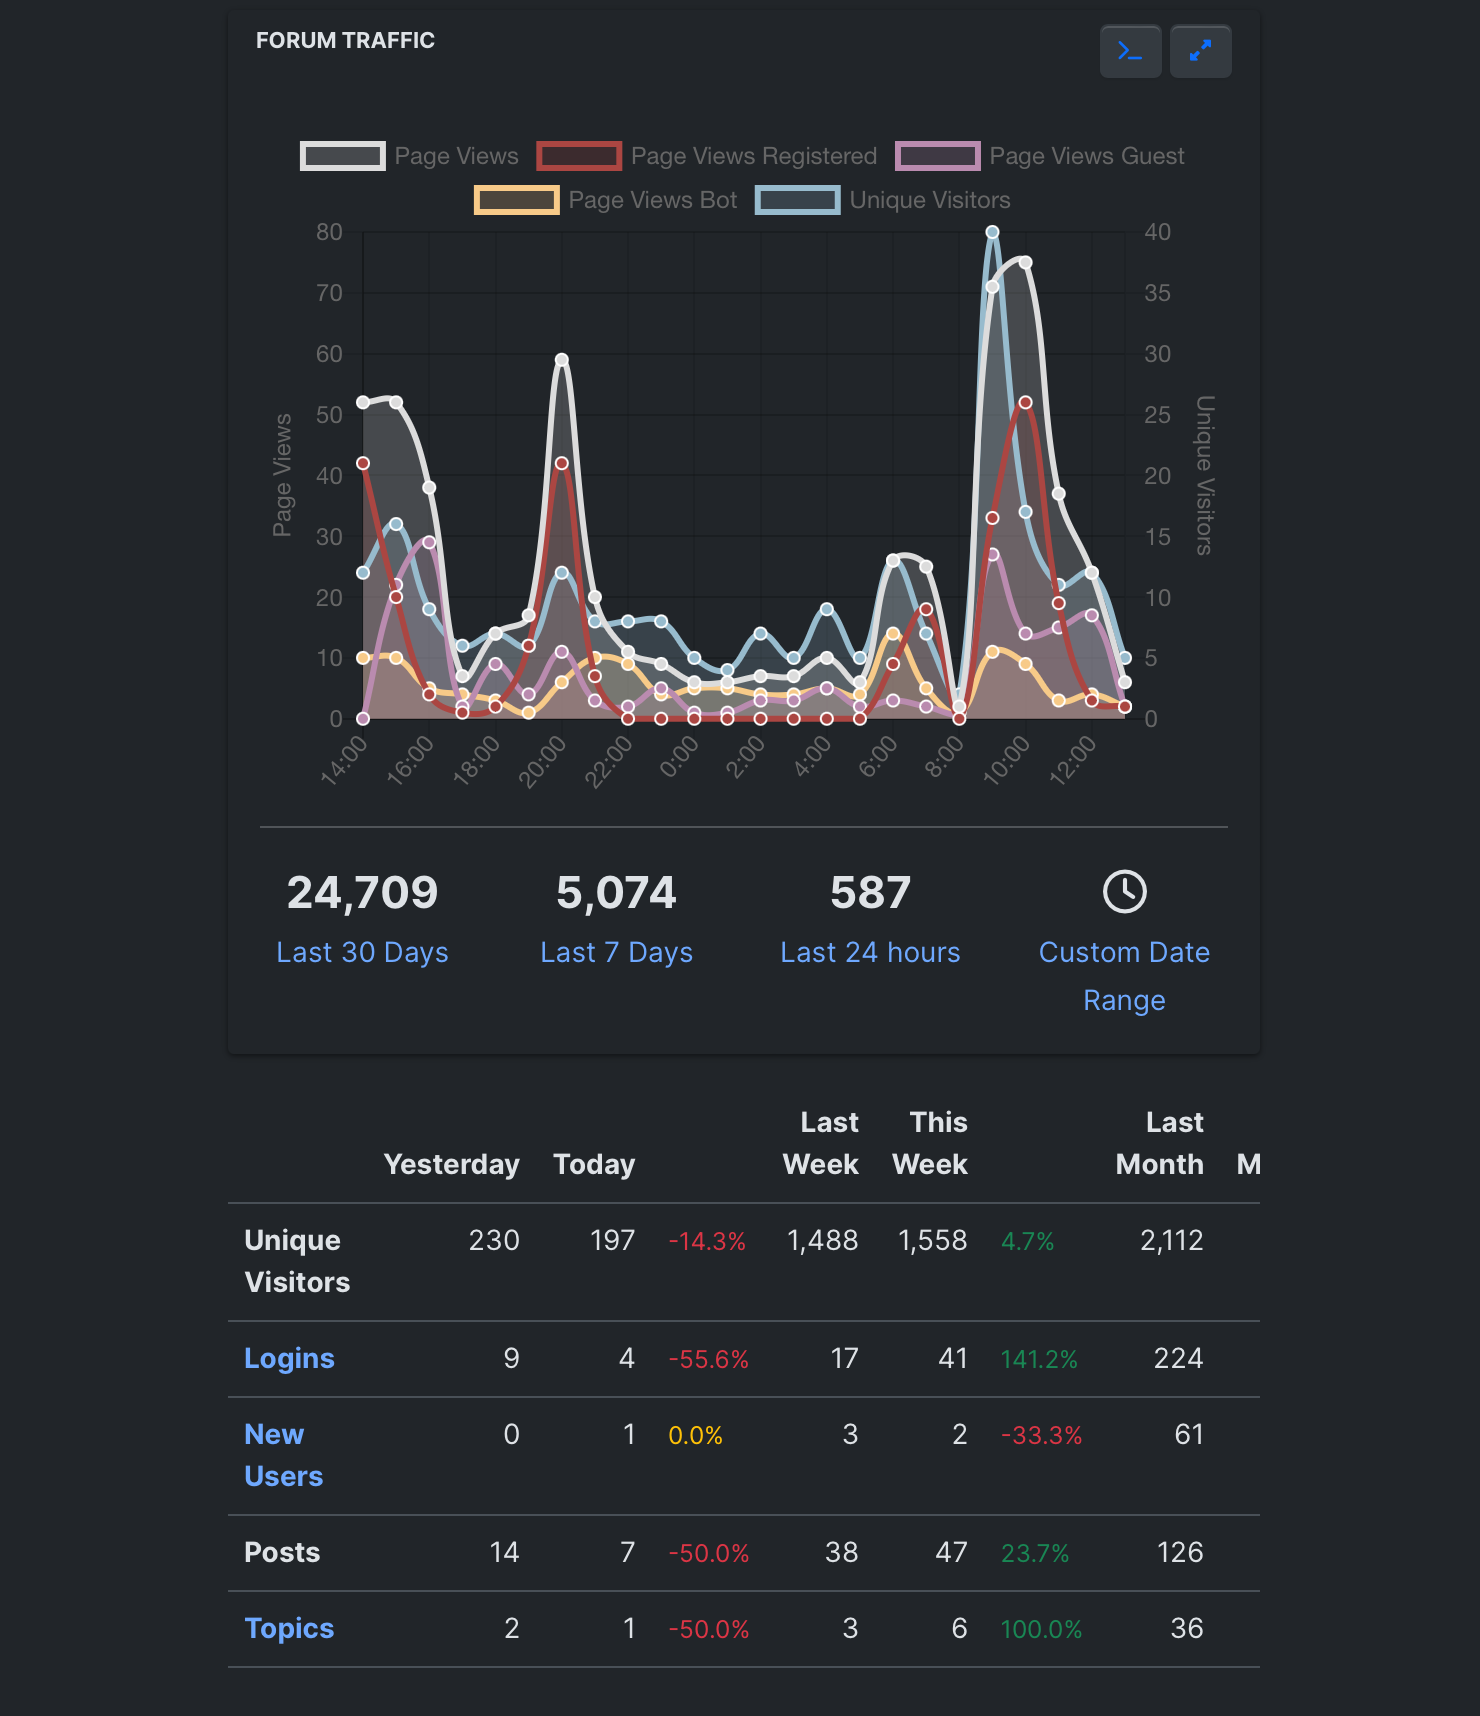The height and width of the screenshot is (1716, 1480).
Task: Click the FORUM TRAFFIC heading
Action: click(345, 40)
